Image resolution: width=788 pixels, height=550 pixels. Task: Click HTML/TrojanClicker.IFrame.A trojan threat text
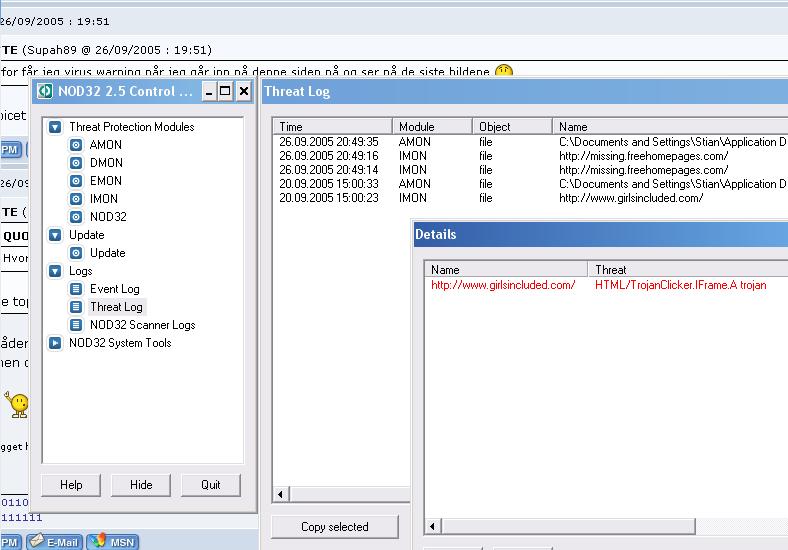(680, 285)
